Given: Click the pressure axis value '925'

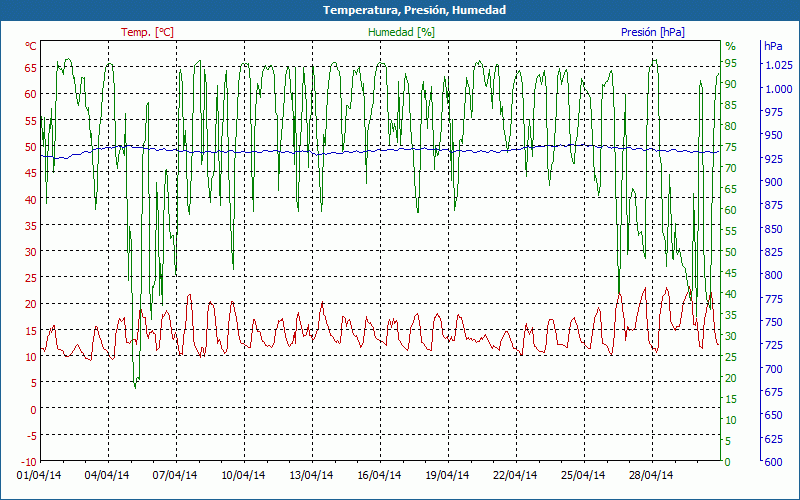Looking at the screenshot, I should [774, 159].
